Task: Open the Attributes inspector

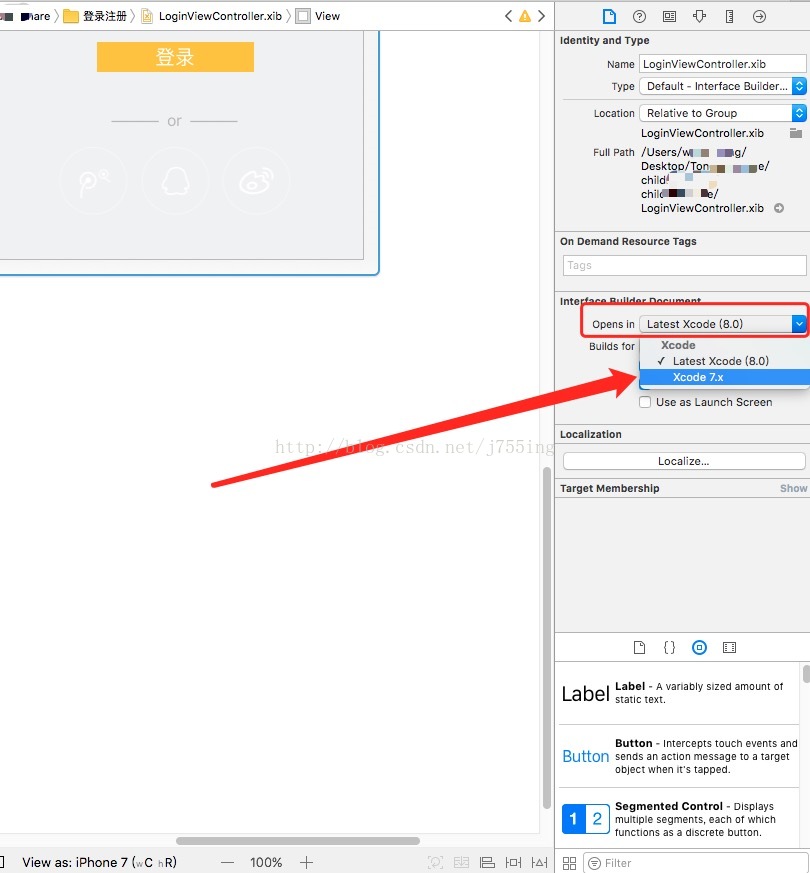Action: tap(699, 16)
